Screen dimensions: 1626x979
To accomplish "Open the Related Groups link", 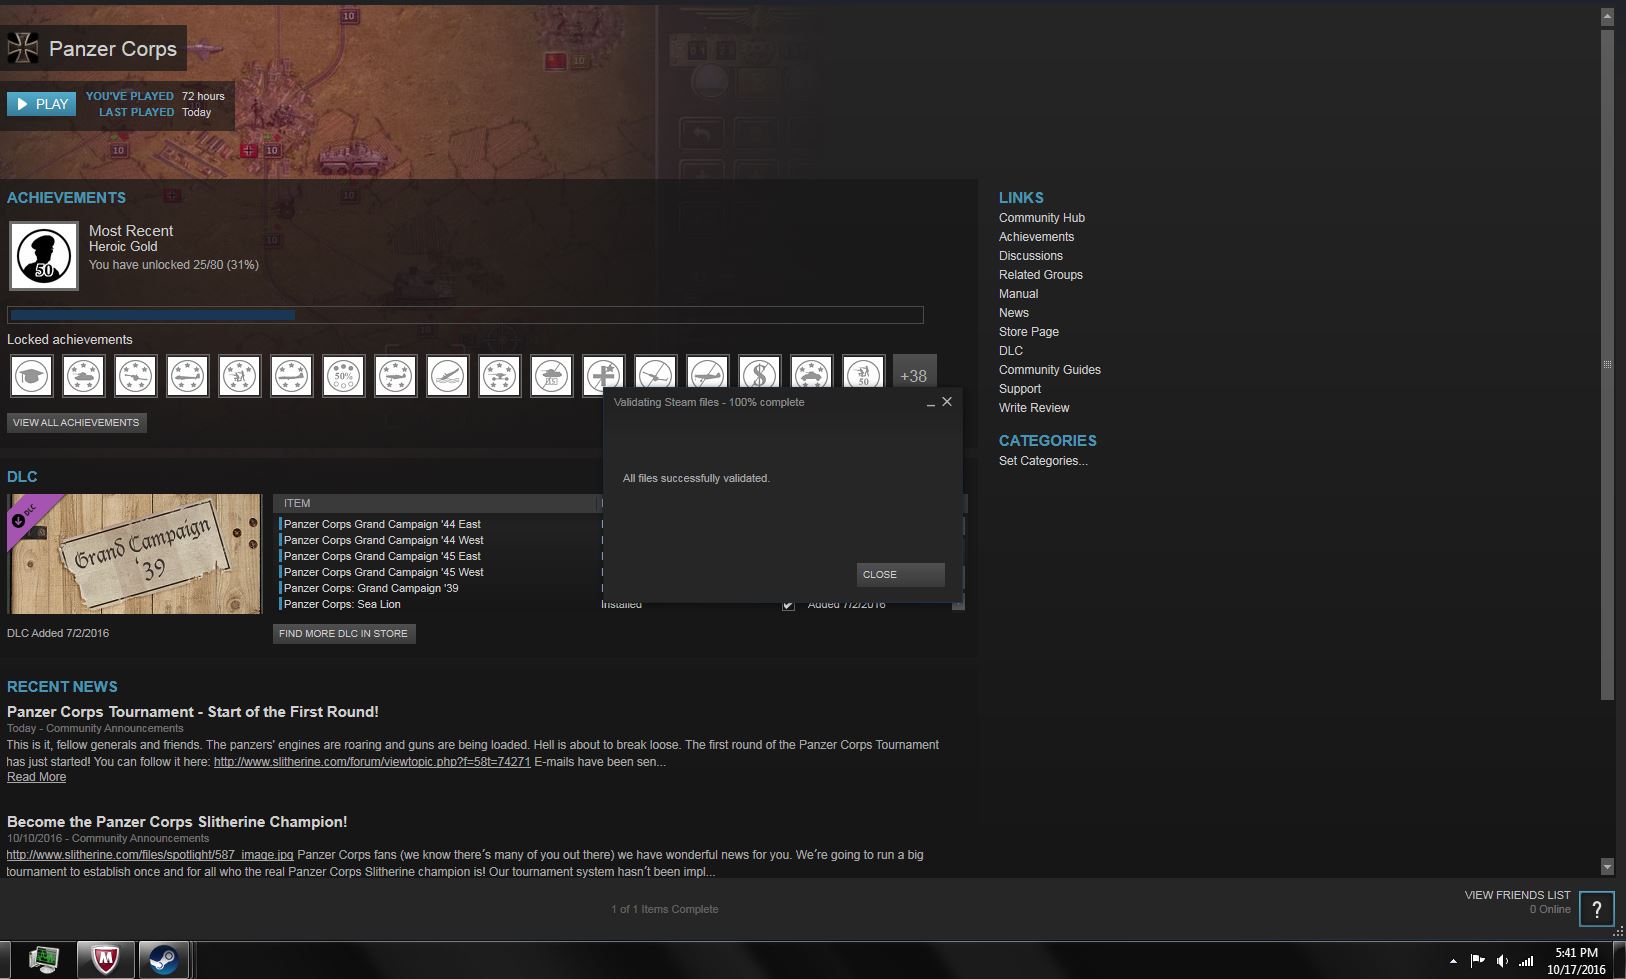I will click(x=1040, y=275).
